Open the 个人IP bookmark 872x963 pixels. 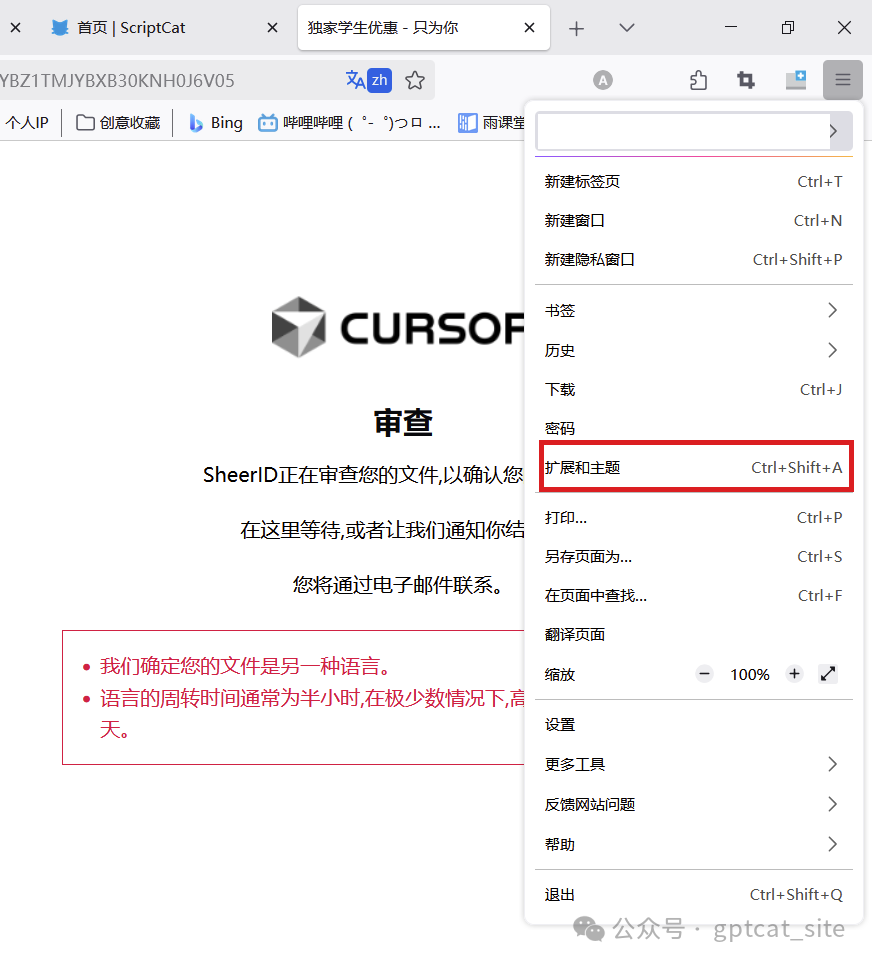pos(27,123)
